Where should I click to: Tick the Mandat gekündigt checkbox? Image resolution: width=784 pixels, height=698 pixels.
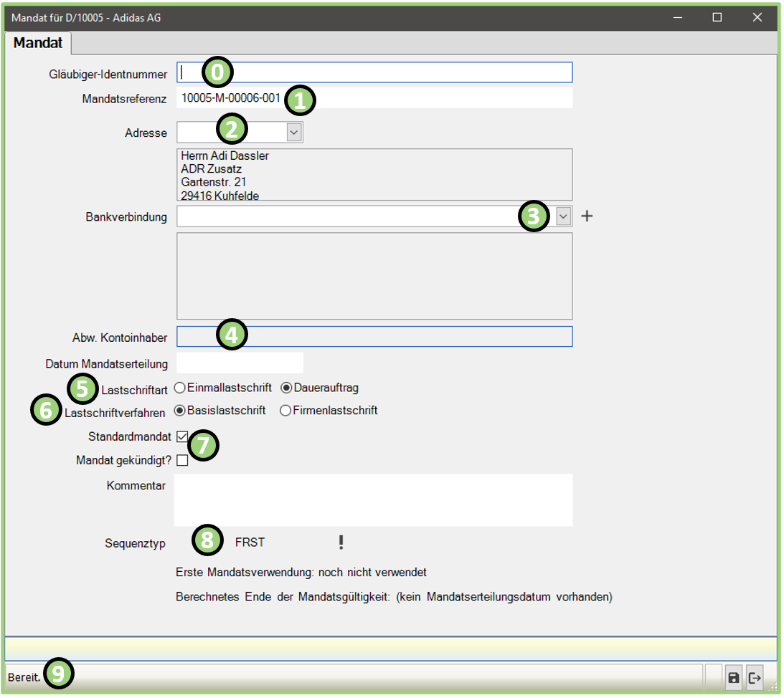[x=182, y=461]
